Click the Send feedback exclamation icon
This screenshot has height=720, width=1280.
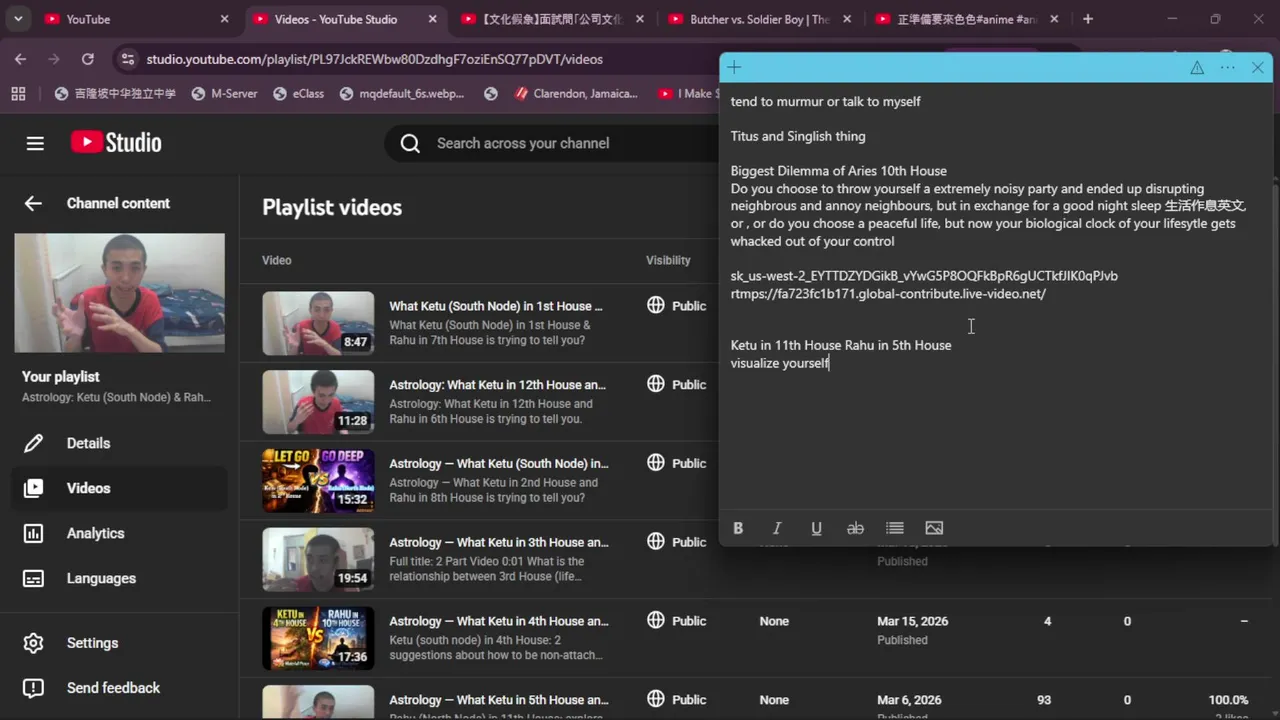(33, 688)
